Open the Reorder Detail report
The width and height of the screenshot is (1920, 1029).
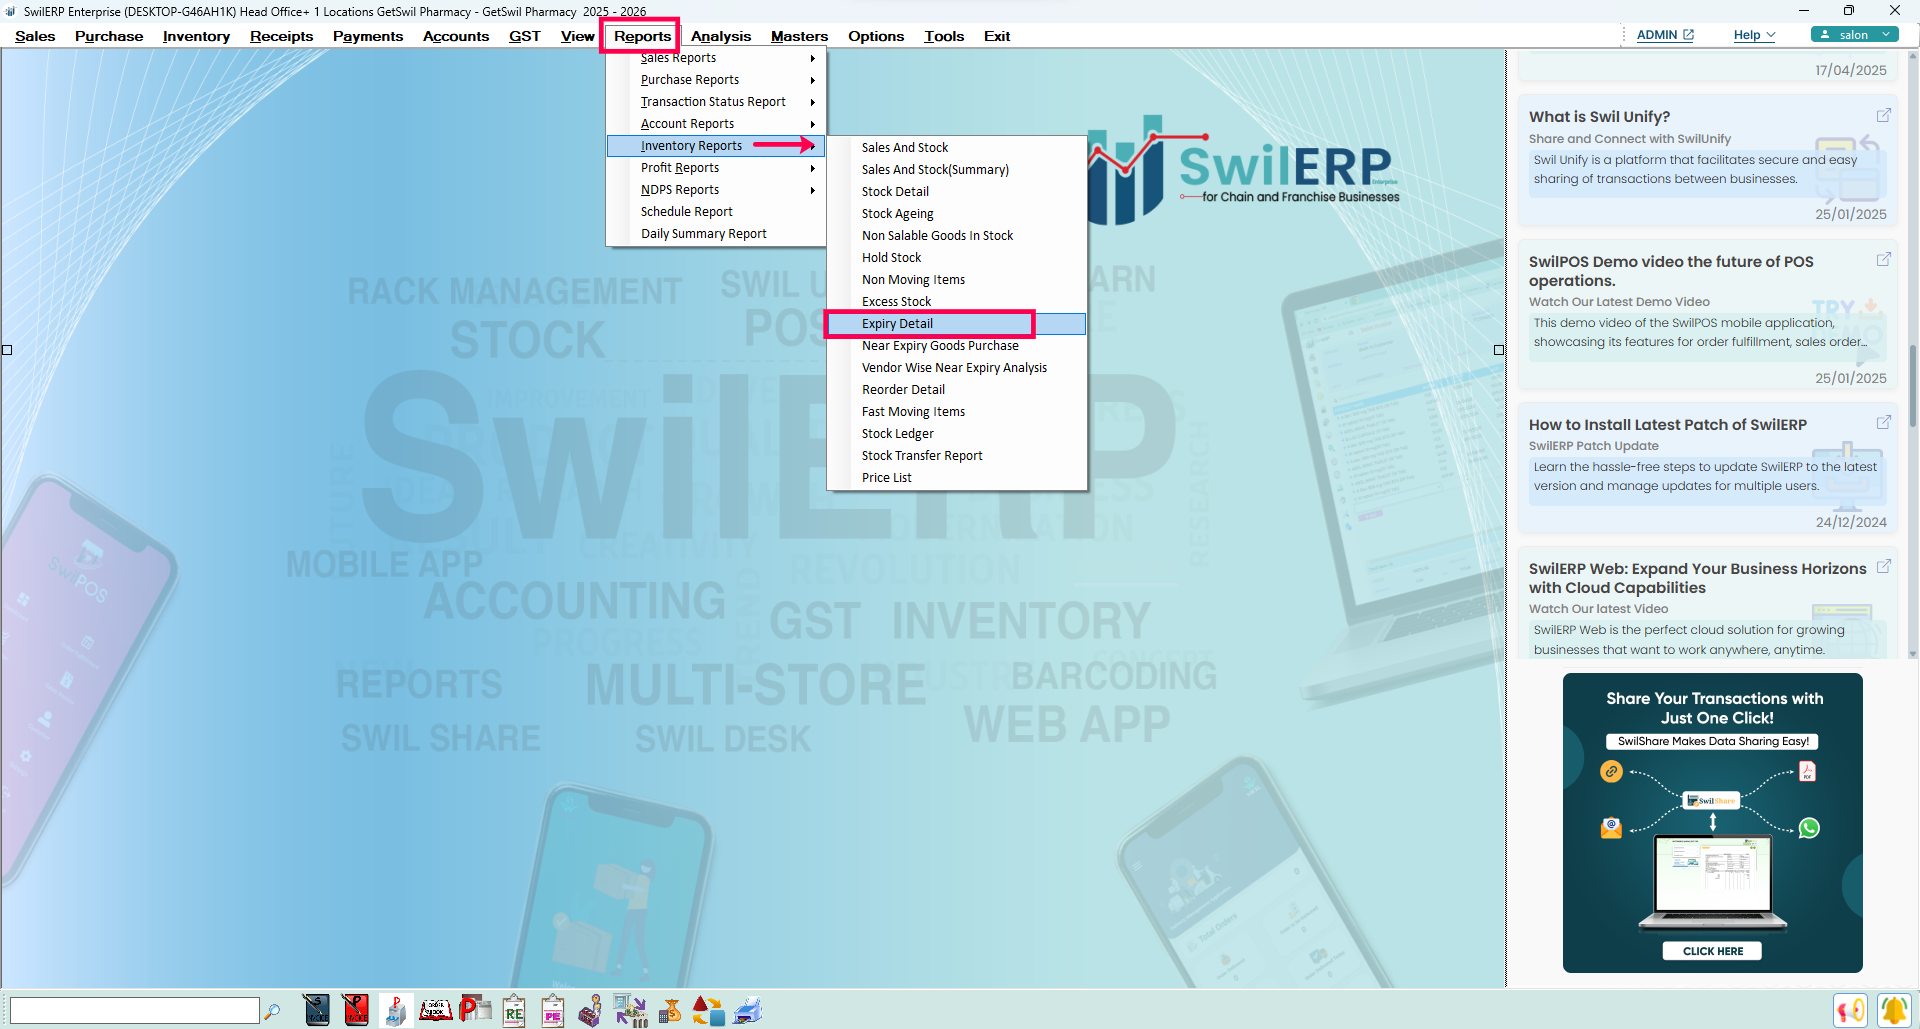click(x=957, y=390)
